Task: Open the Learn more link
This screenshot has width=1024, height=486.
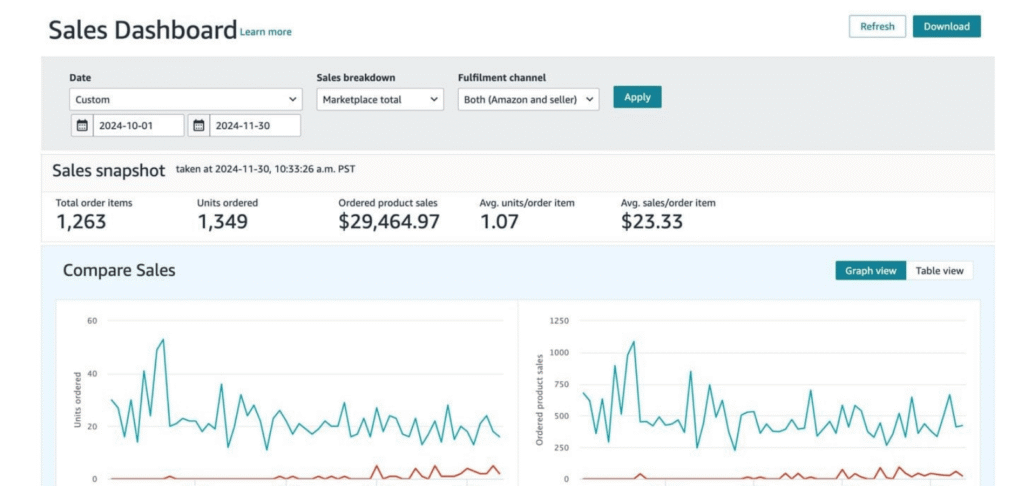Action: coord(266,31)
